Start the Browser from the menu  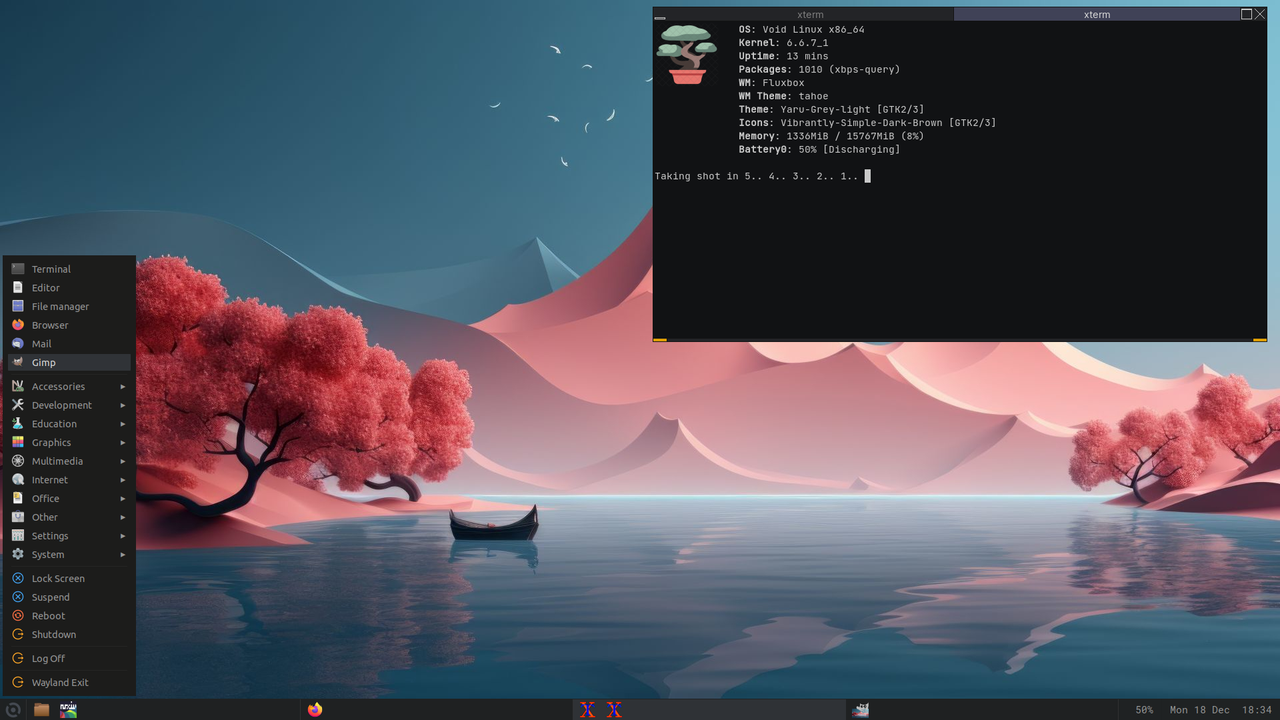pos(69,325)
